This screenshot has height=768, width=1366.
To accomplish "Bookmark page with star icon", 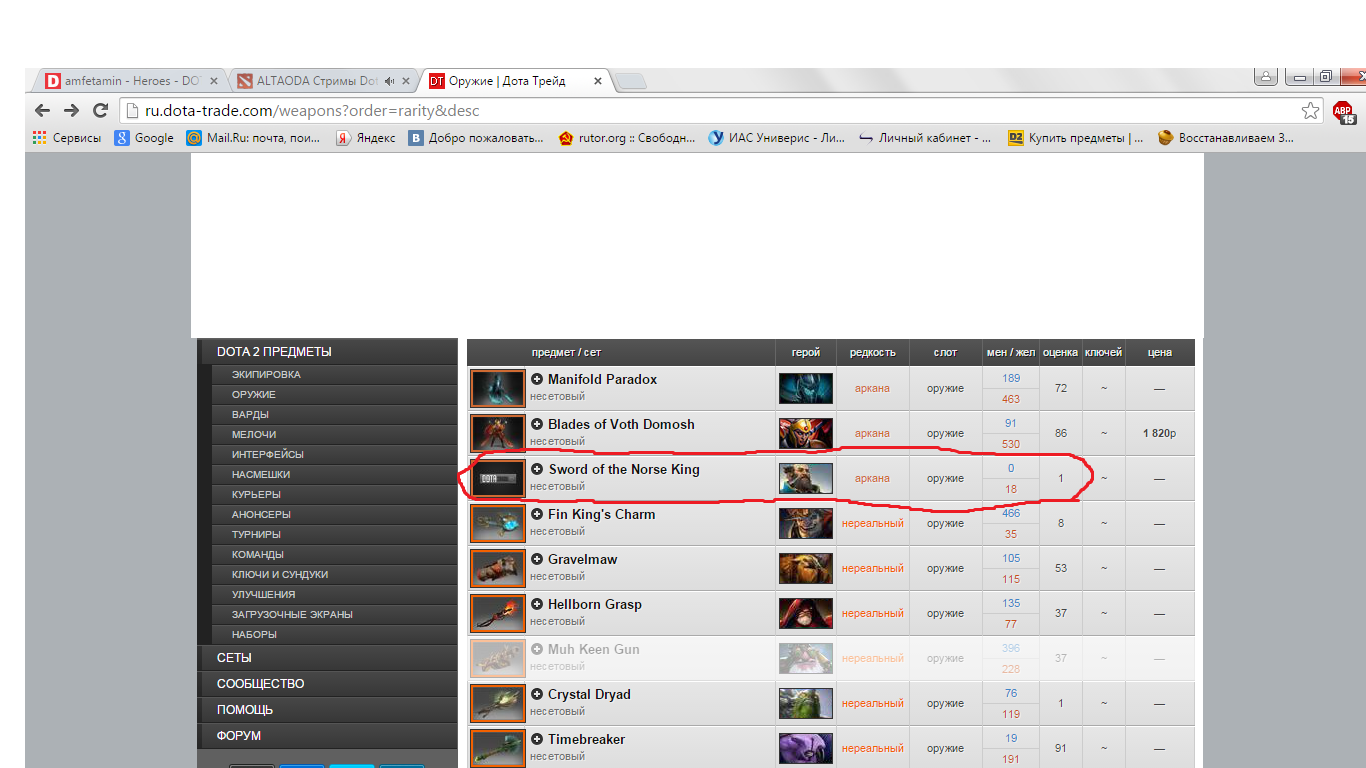I will [x=1310, y=111].
